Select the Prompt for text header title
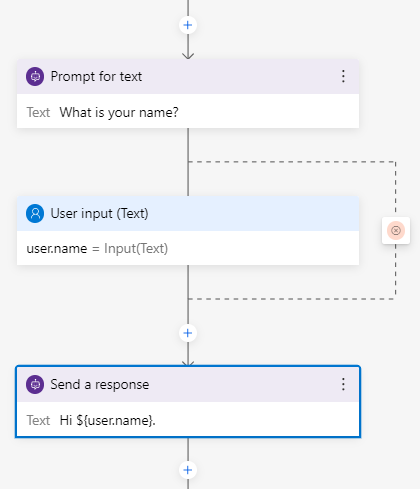This screenshot has width=420, height=489. 96,77
